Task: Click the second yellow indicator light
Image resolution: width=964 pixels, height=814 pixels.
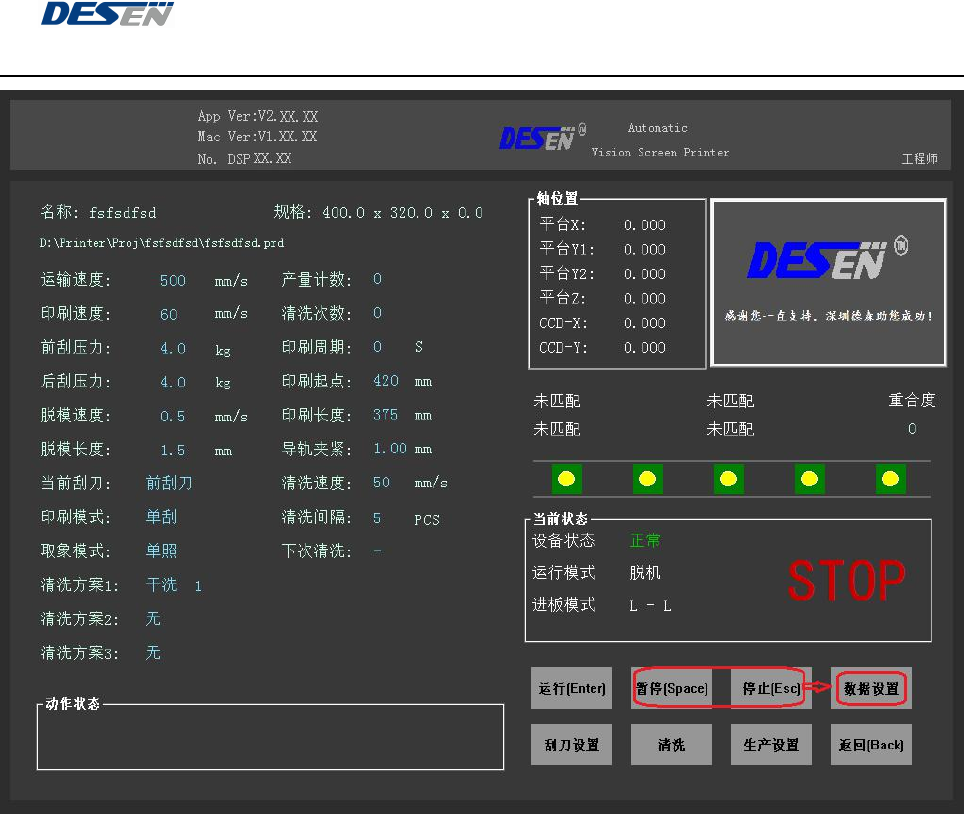Action: point(648,480)
